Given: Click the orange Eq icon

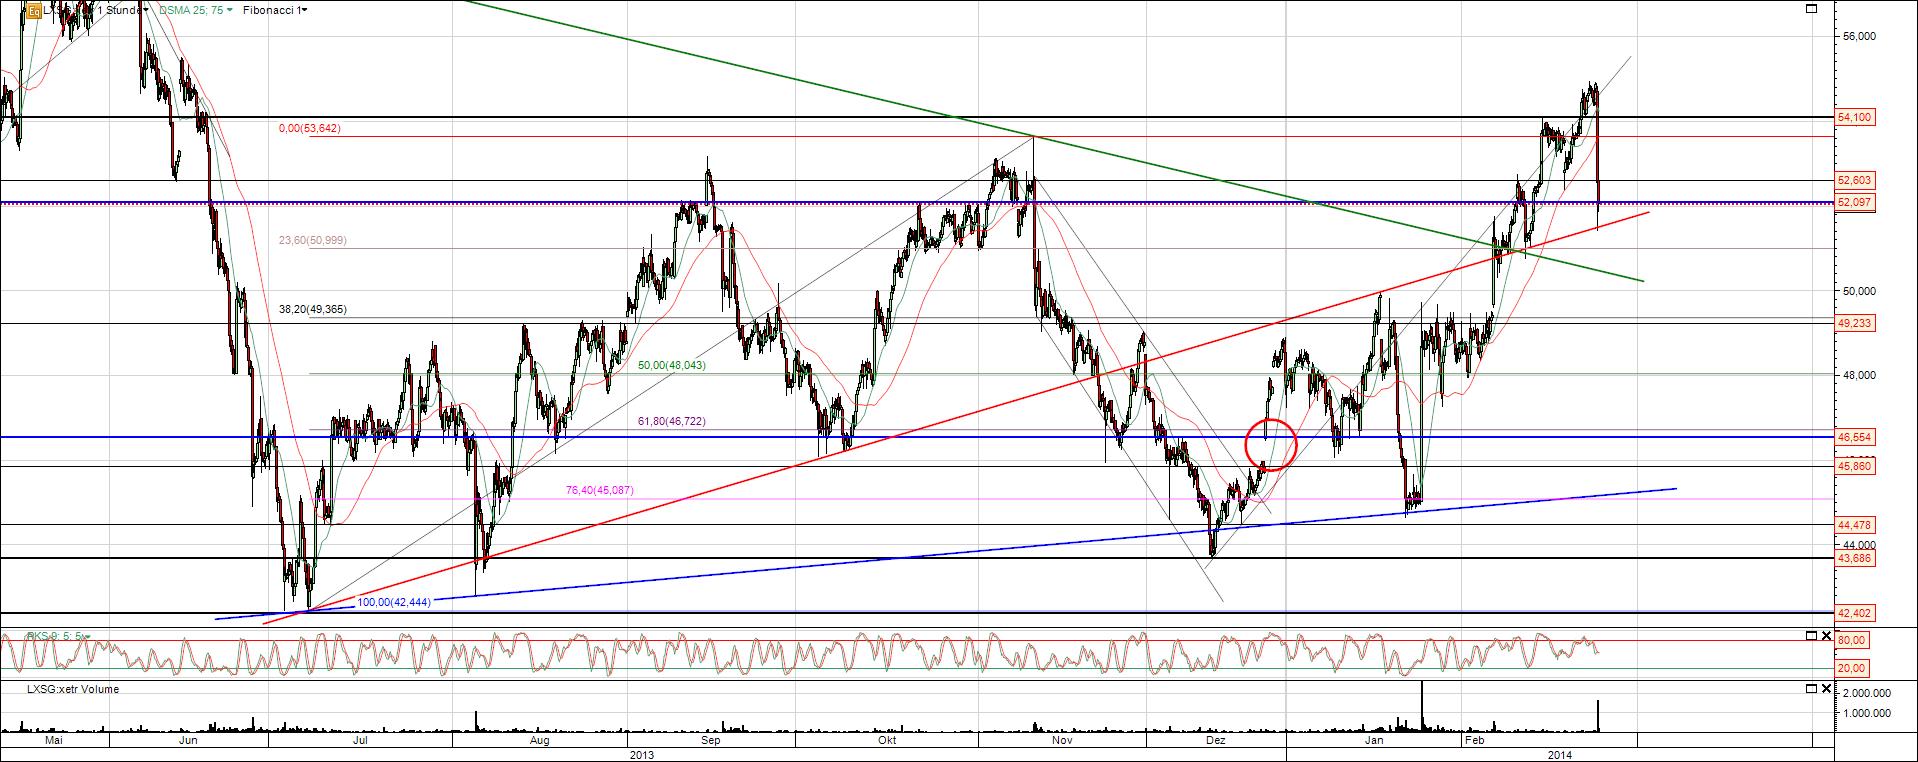Looking at the screenshot, I should pyautogui.click(x=32, y=11).
